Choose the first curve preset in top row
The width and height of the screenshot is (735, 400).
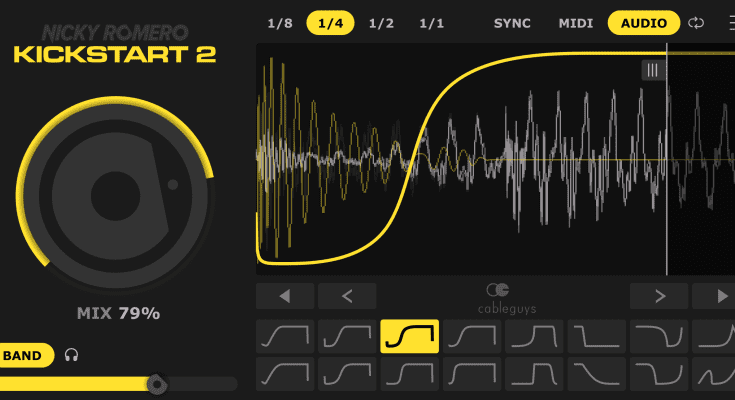[285, 337]
